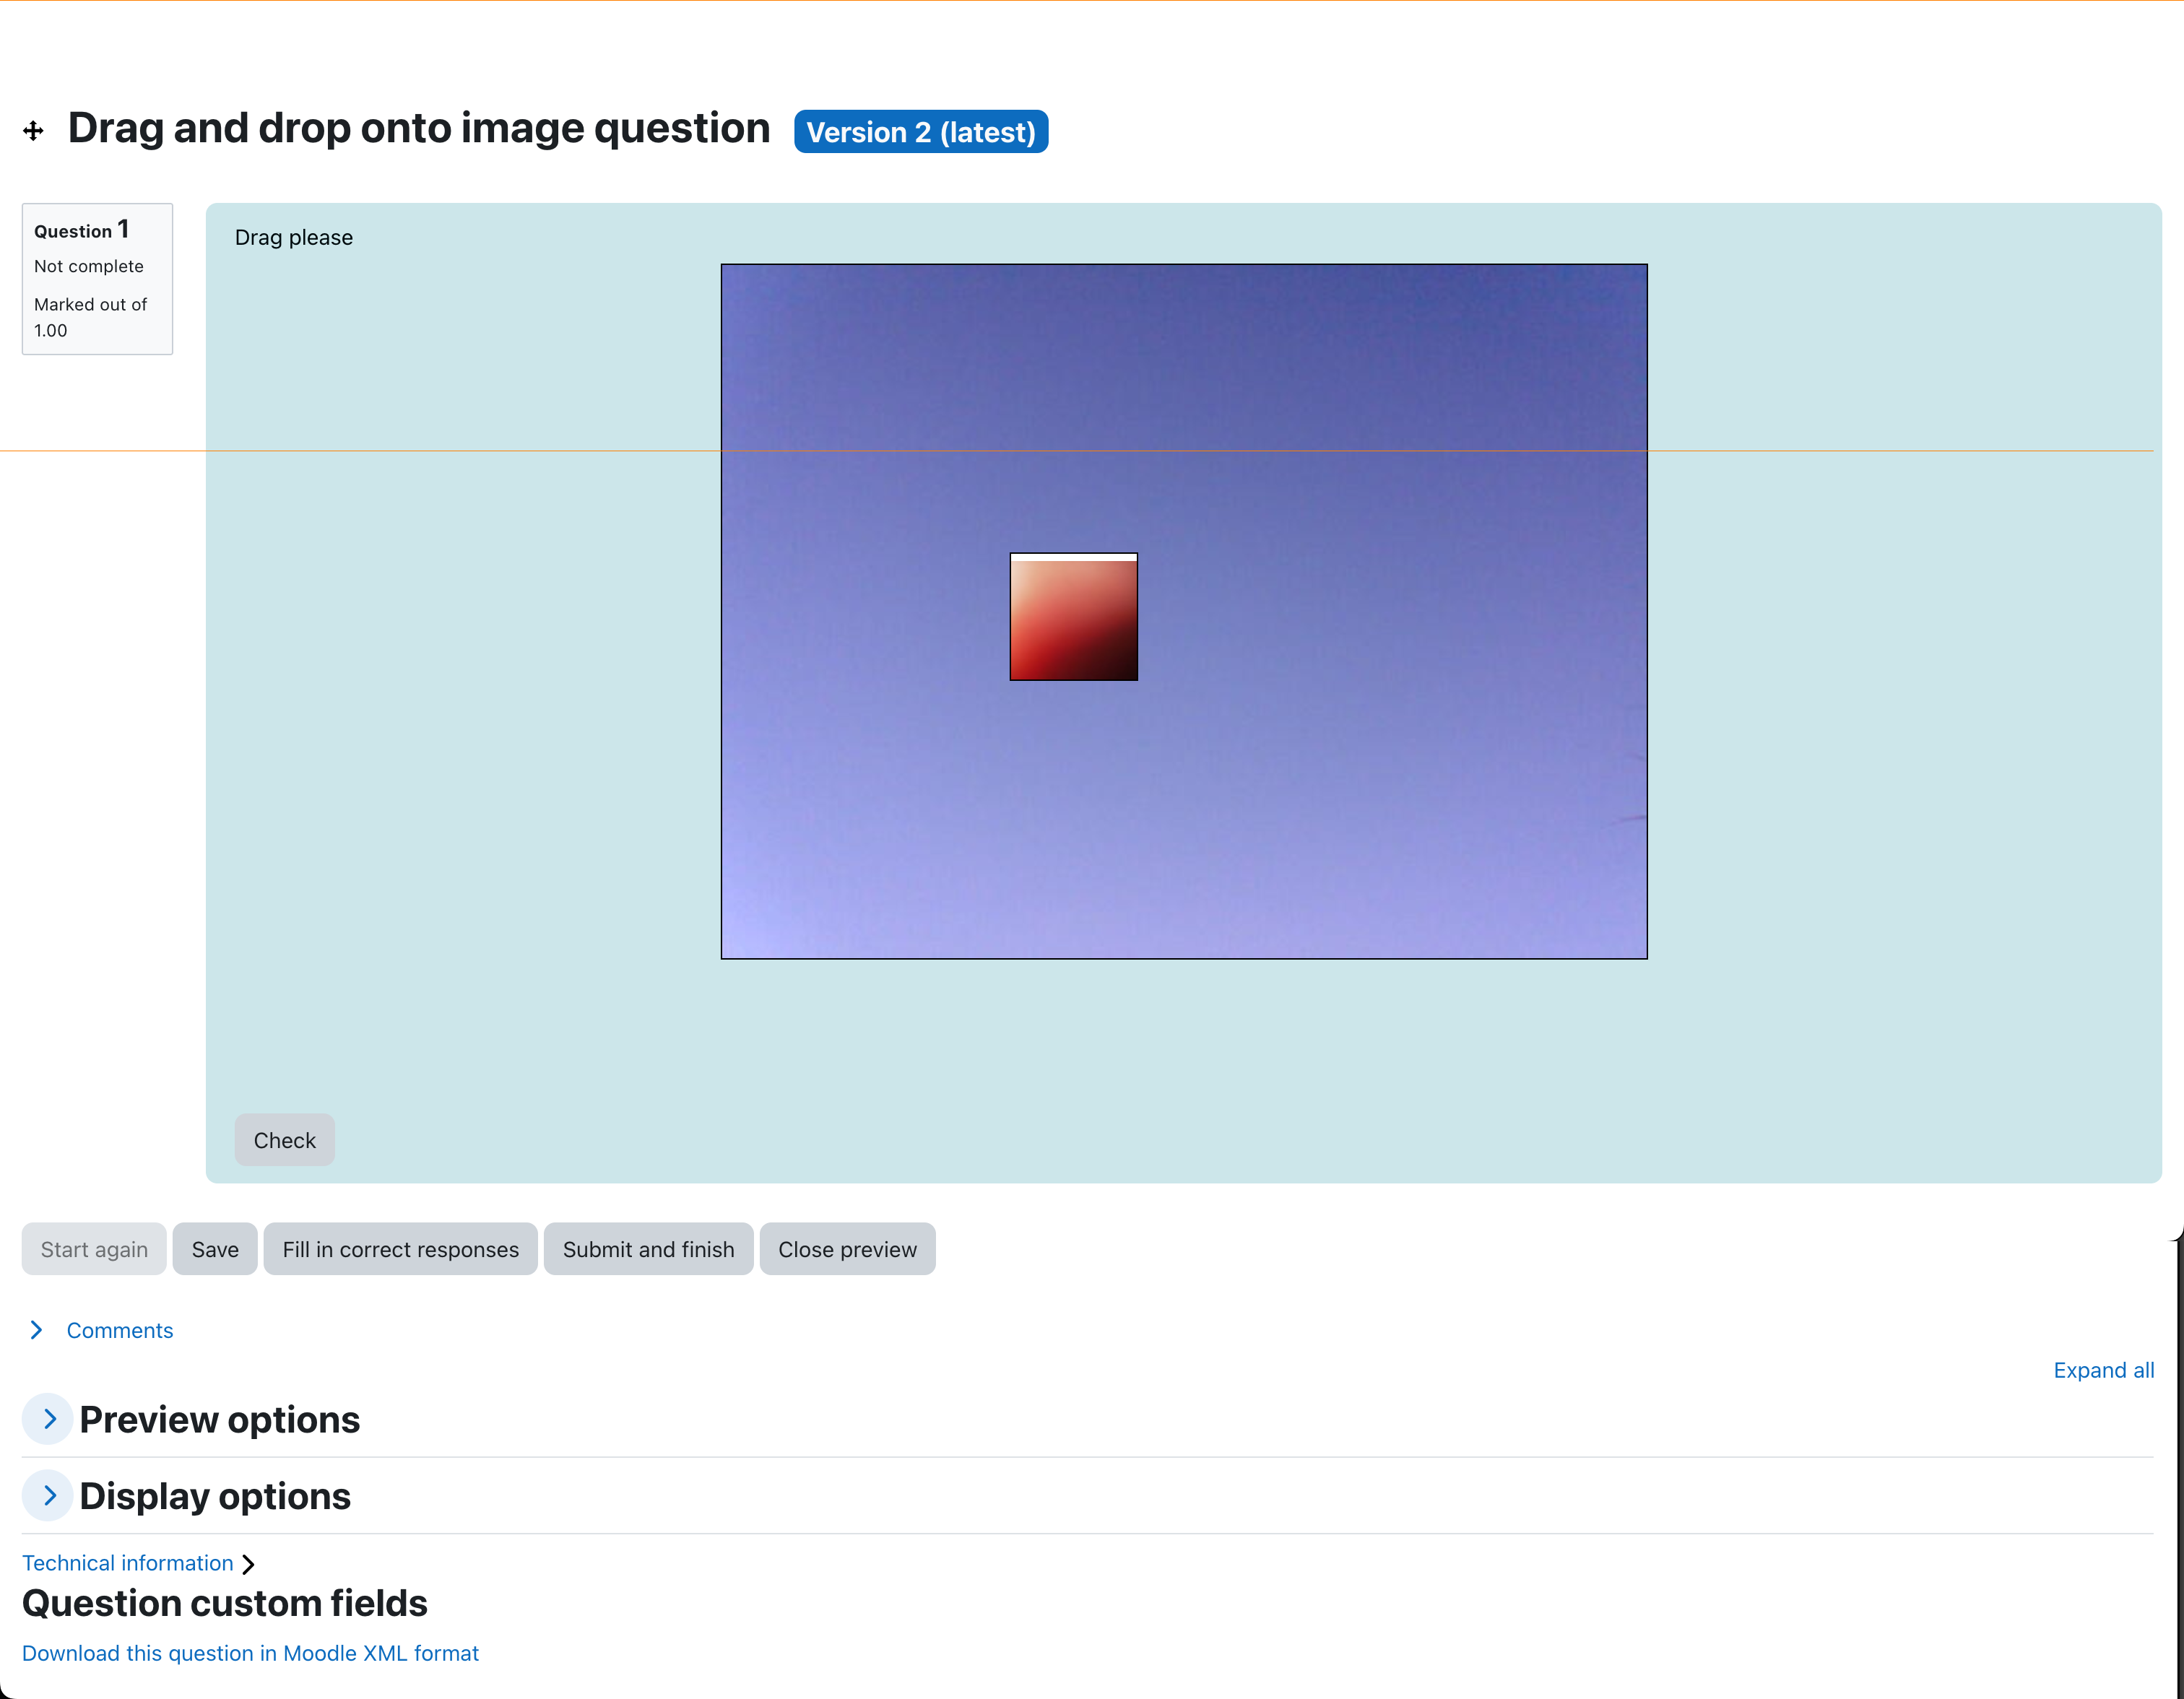The height and width of the screenshot is (1699, 2184).
Task: Expand Display options chevron
Action: tap(48, 1496)
